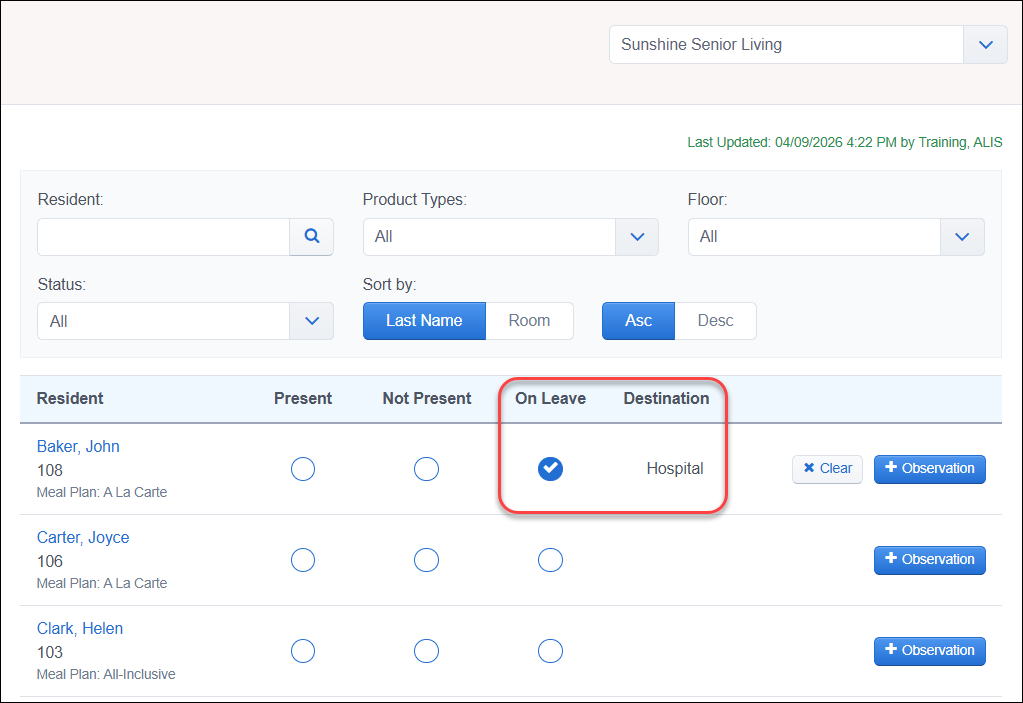
Task: Expand the Product Types dropdown arrow
Action: (x=637, y=237)
